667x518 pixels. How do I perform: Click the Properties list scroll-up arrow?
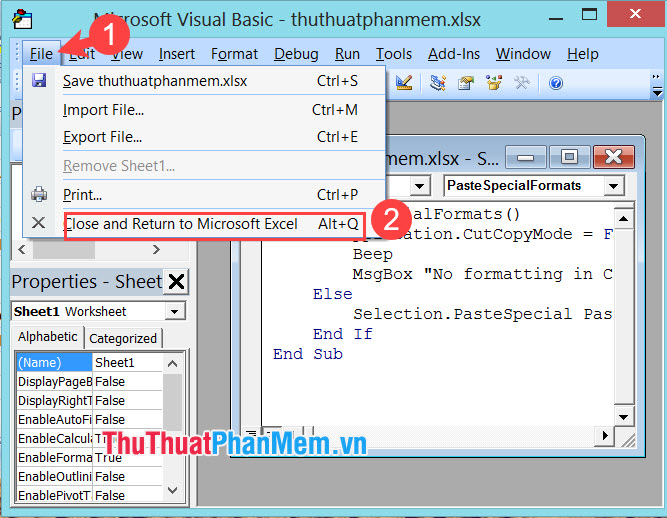(x=172, y=363)
